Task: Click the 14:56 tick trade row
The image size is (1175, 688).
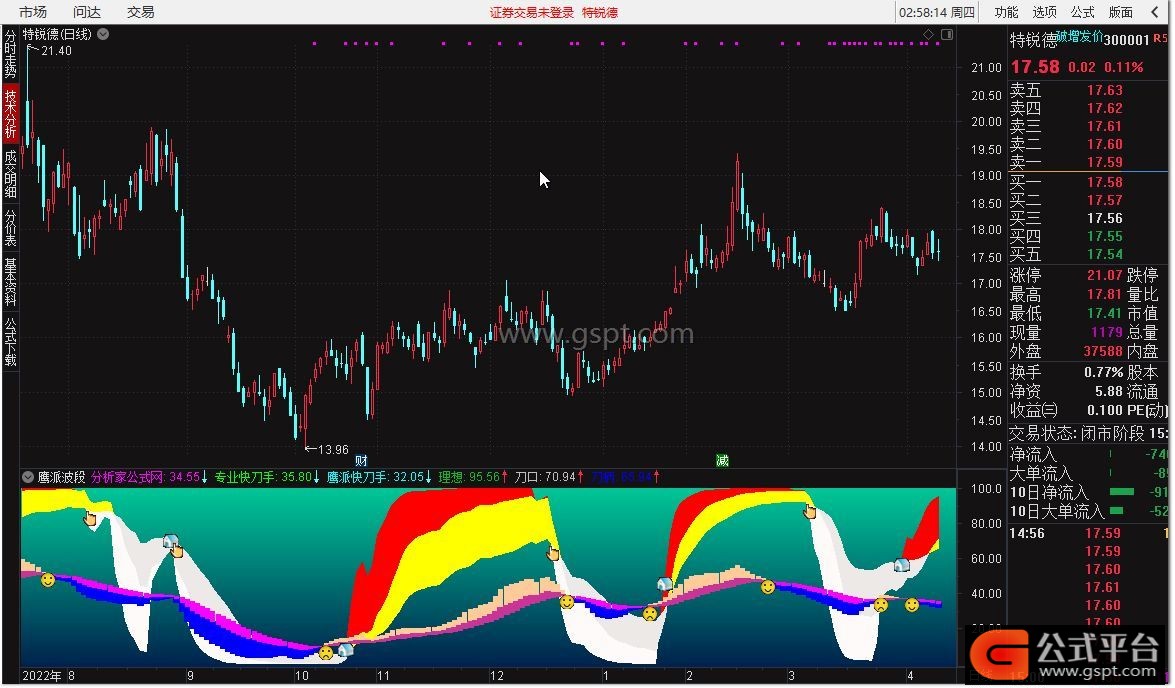Action: coord(1088,533)
